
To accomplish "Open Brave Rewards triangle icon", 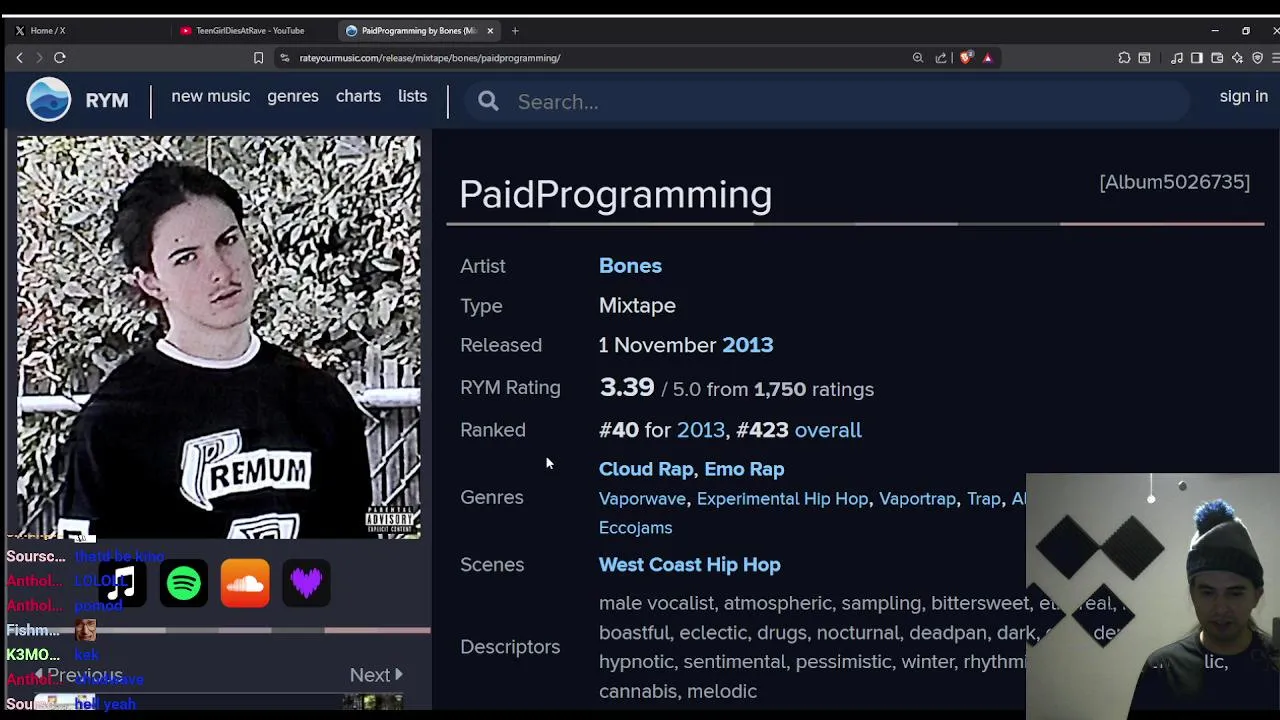I will (x=987, y=58).
